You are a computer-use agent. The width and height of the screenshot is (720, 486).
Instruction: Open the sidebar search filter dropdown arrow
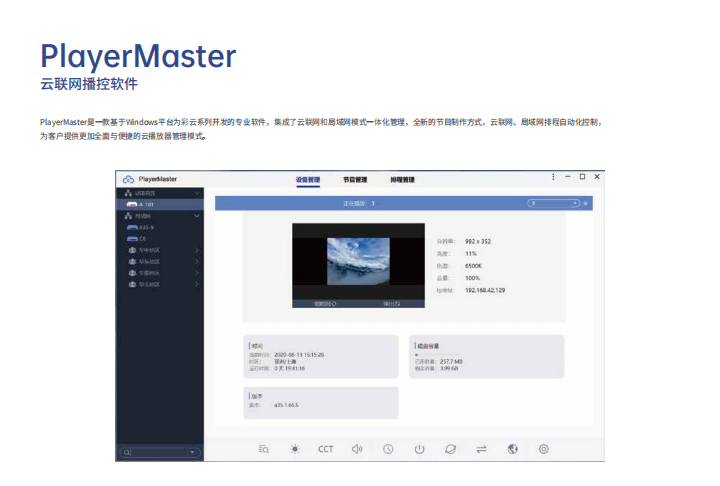[192, 452]
